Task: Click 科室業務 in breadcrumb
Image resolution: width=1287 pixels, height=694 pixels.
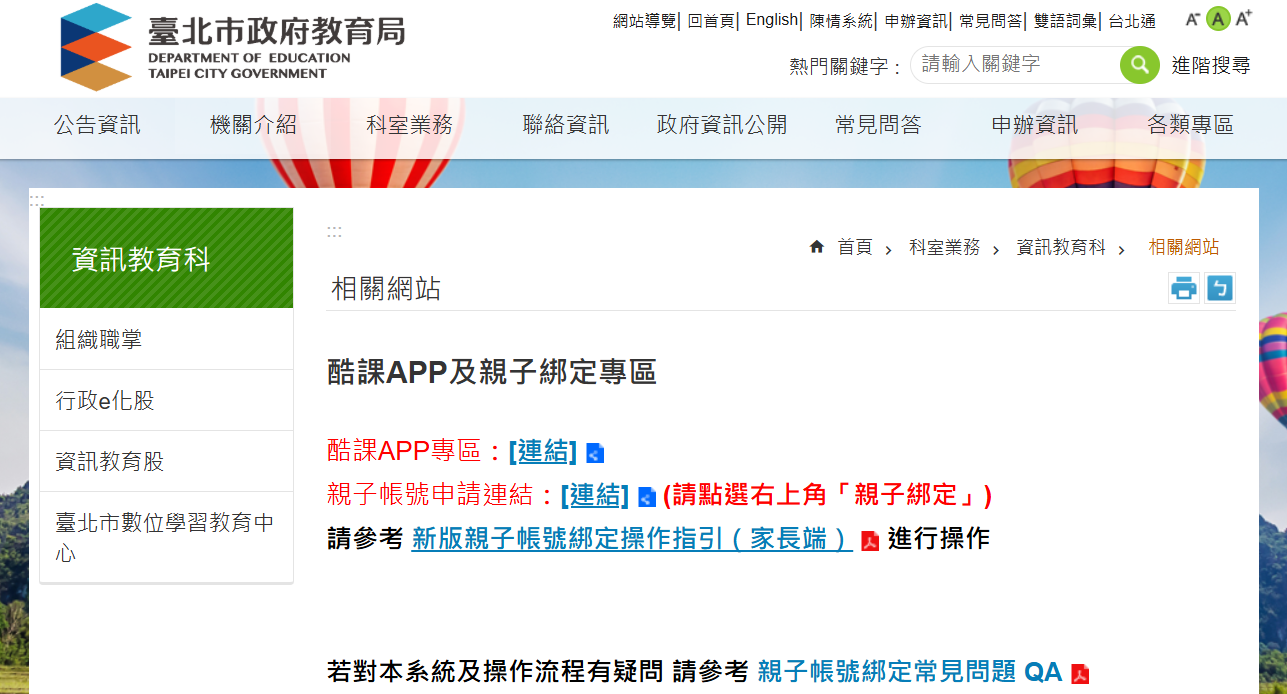Action: 944,247
